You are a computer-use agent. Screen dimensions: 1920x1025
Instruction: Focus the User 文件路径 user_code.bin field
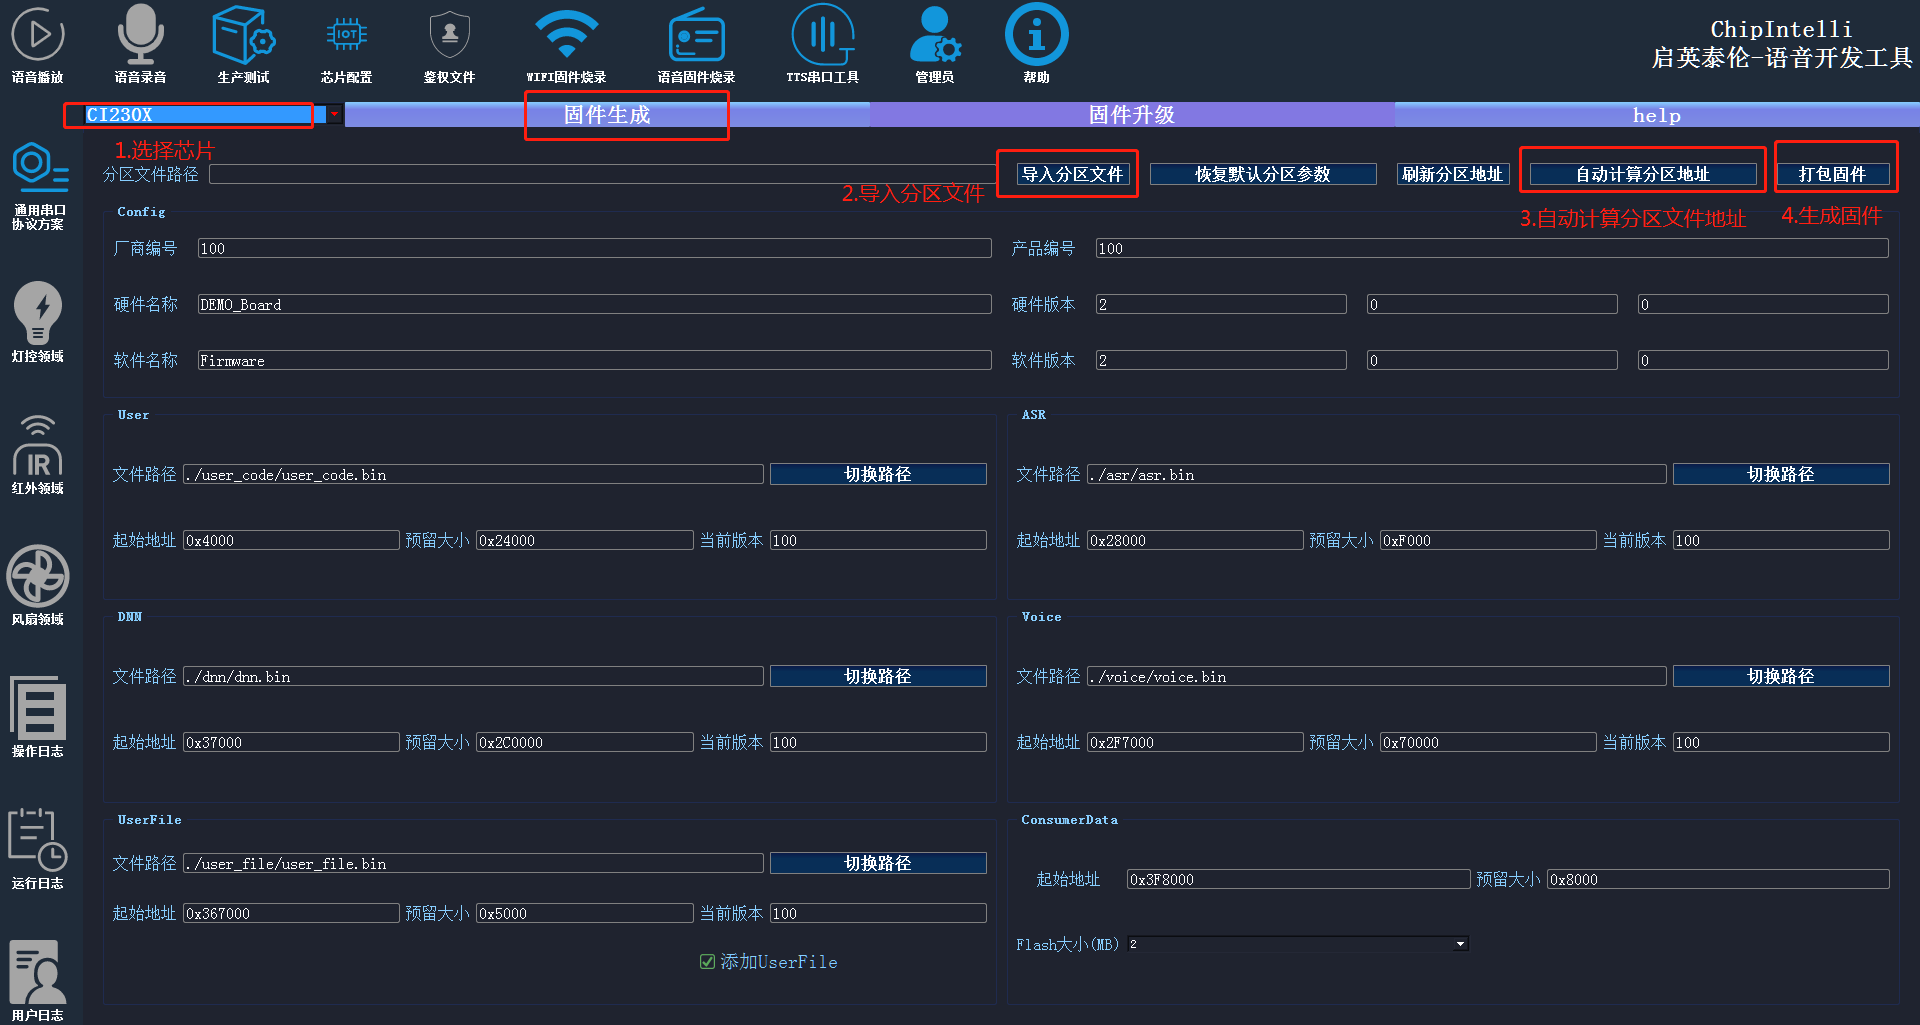pos(473,474)
